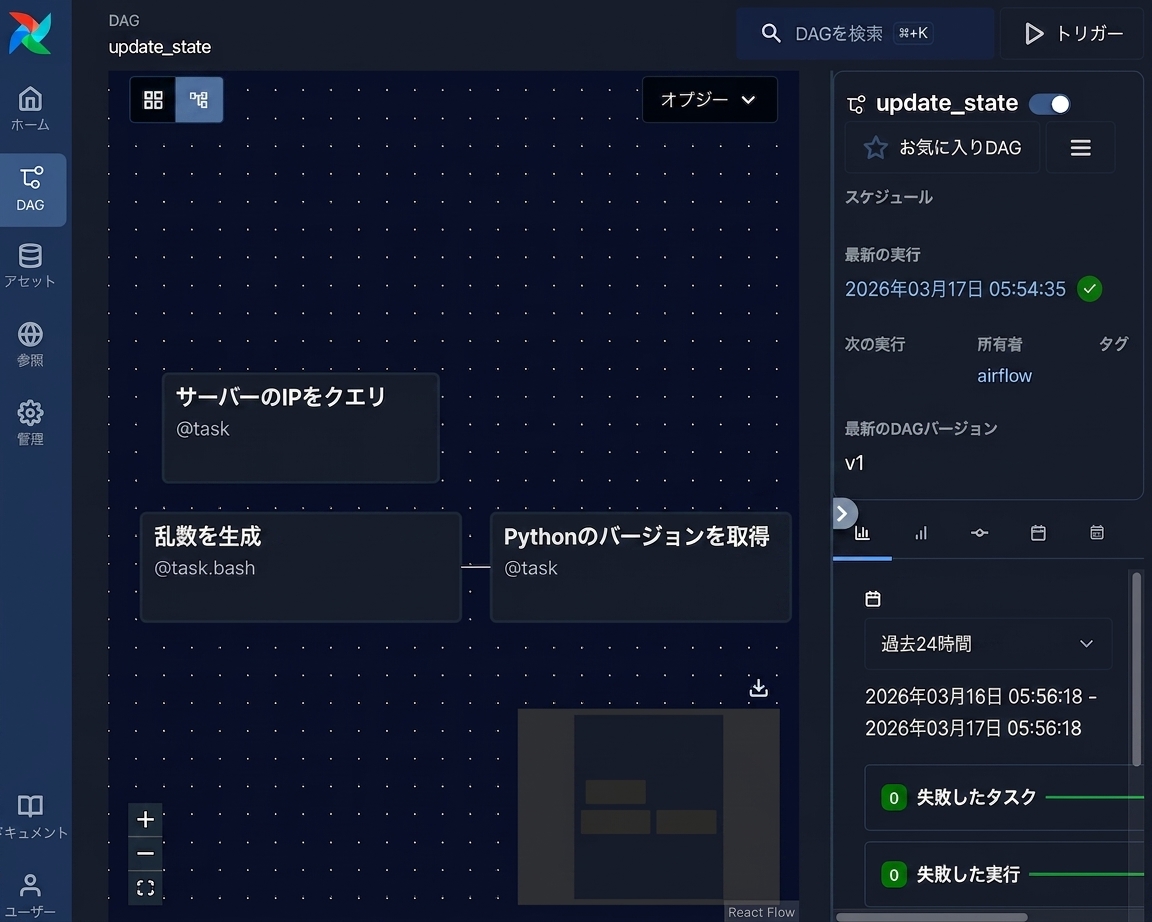Click the calendar icon above time range
1152x922 pixels.
tap(873, 599)
